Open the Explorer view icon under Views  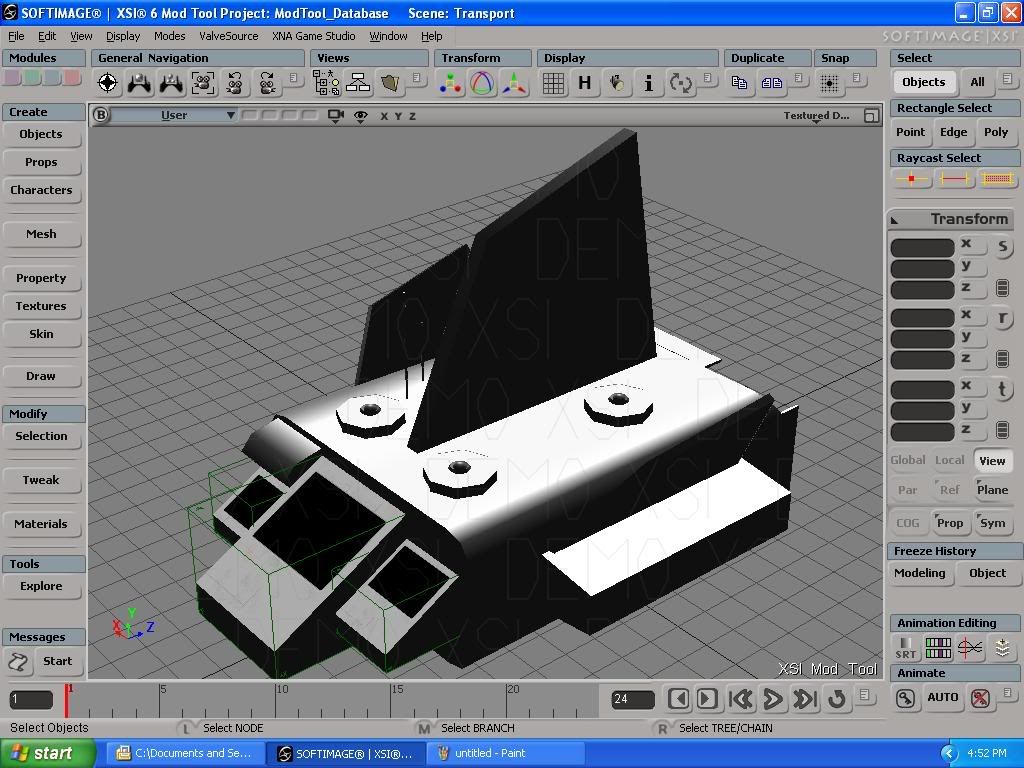point(326,83)
